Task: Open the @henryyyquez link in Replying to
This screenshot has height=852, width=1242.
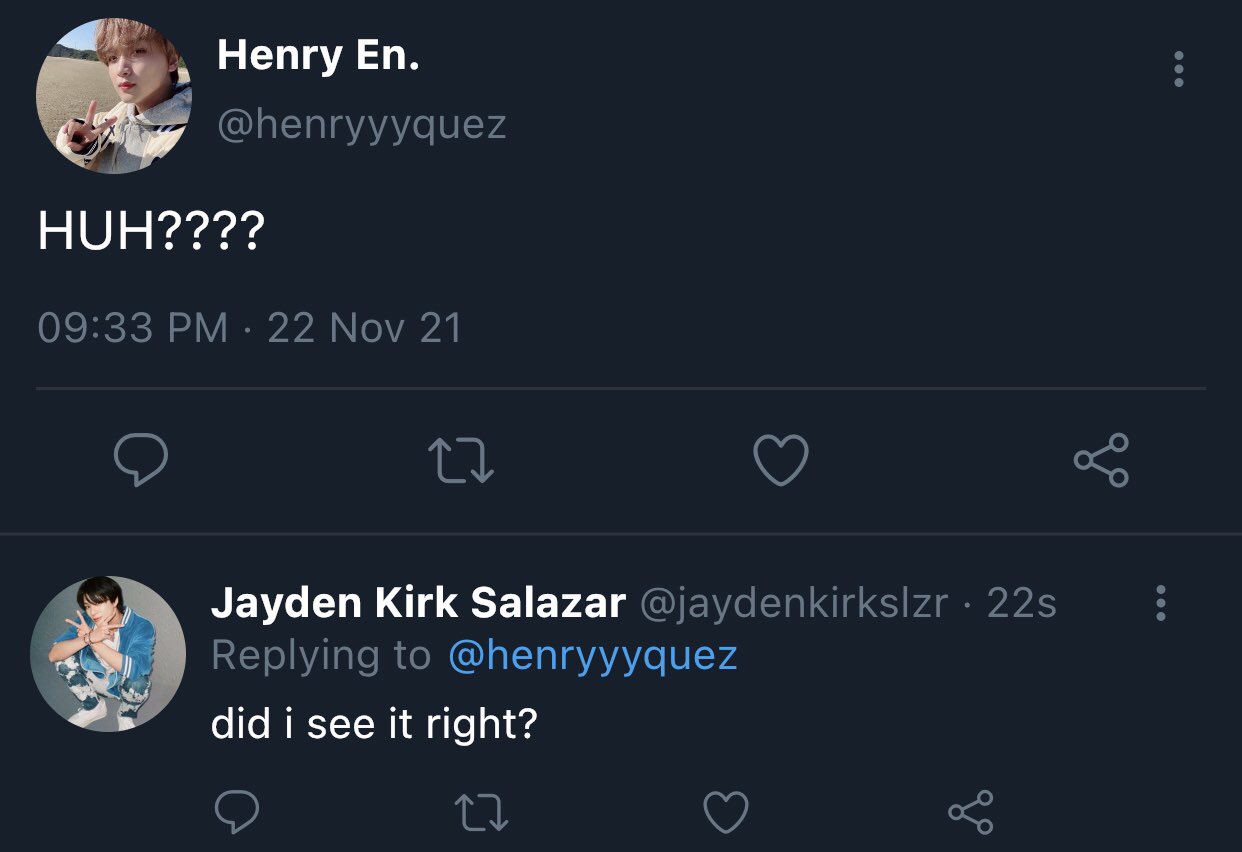Action: click(592, 656)
